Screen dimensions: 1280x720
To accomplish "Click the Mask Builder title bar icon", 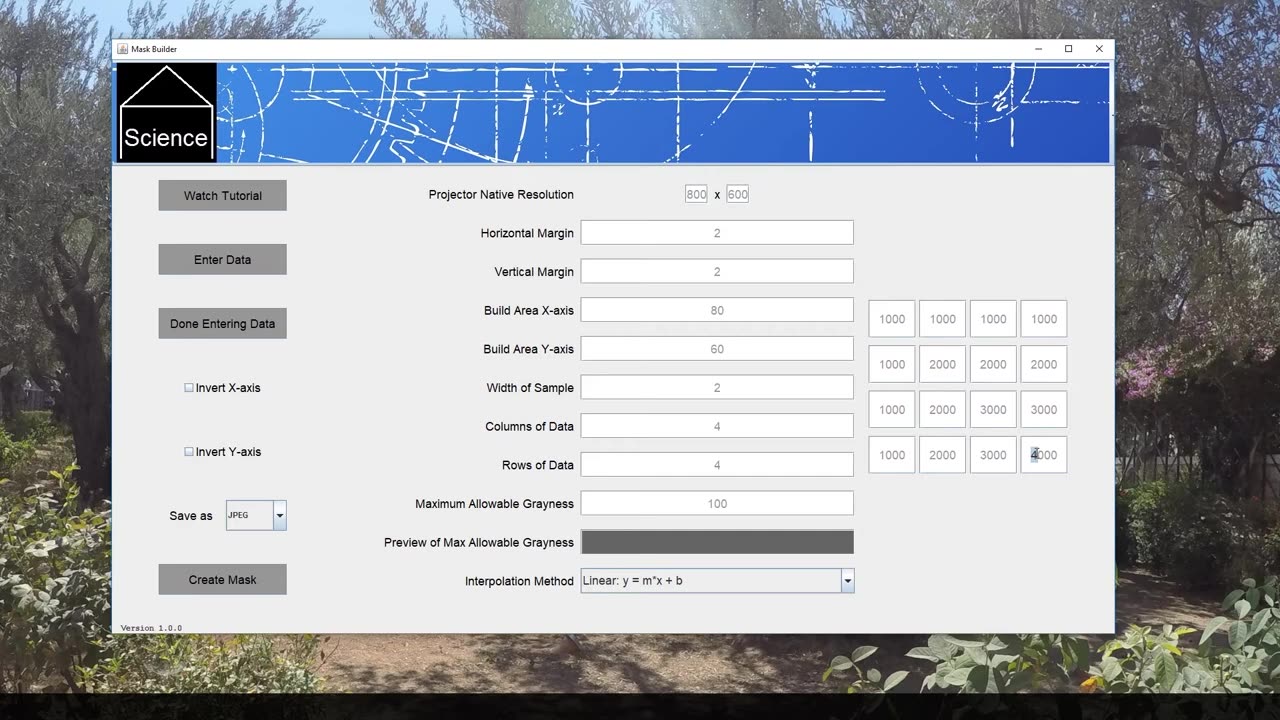I will [x=122, y=48].
